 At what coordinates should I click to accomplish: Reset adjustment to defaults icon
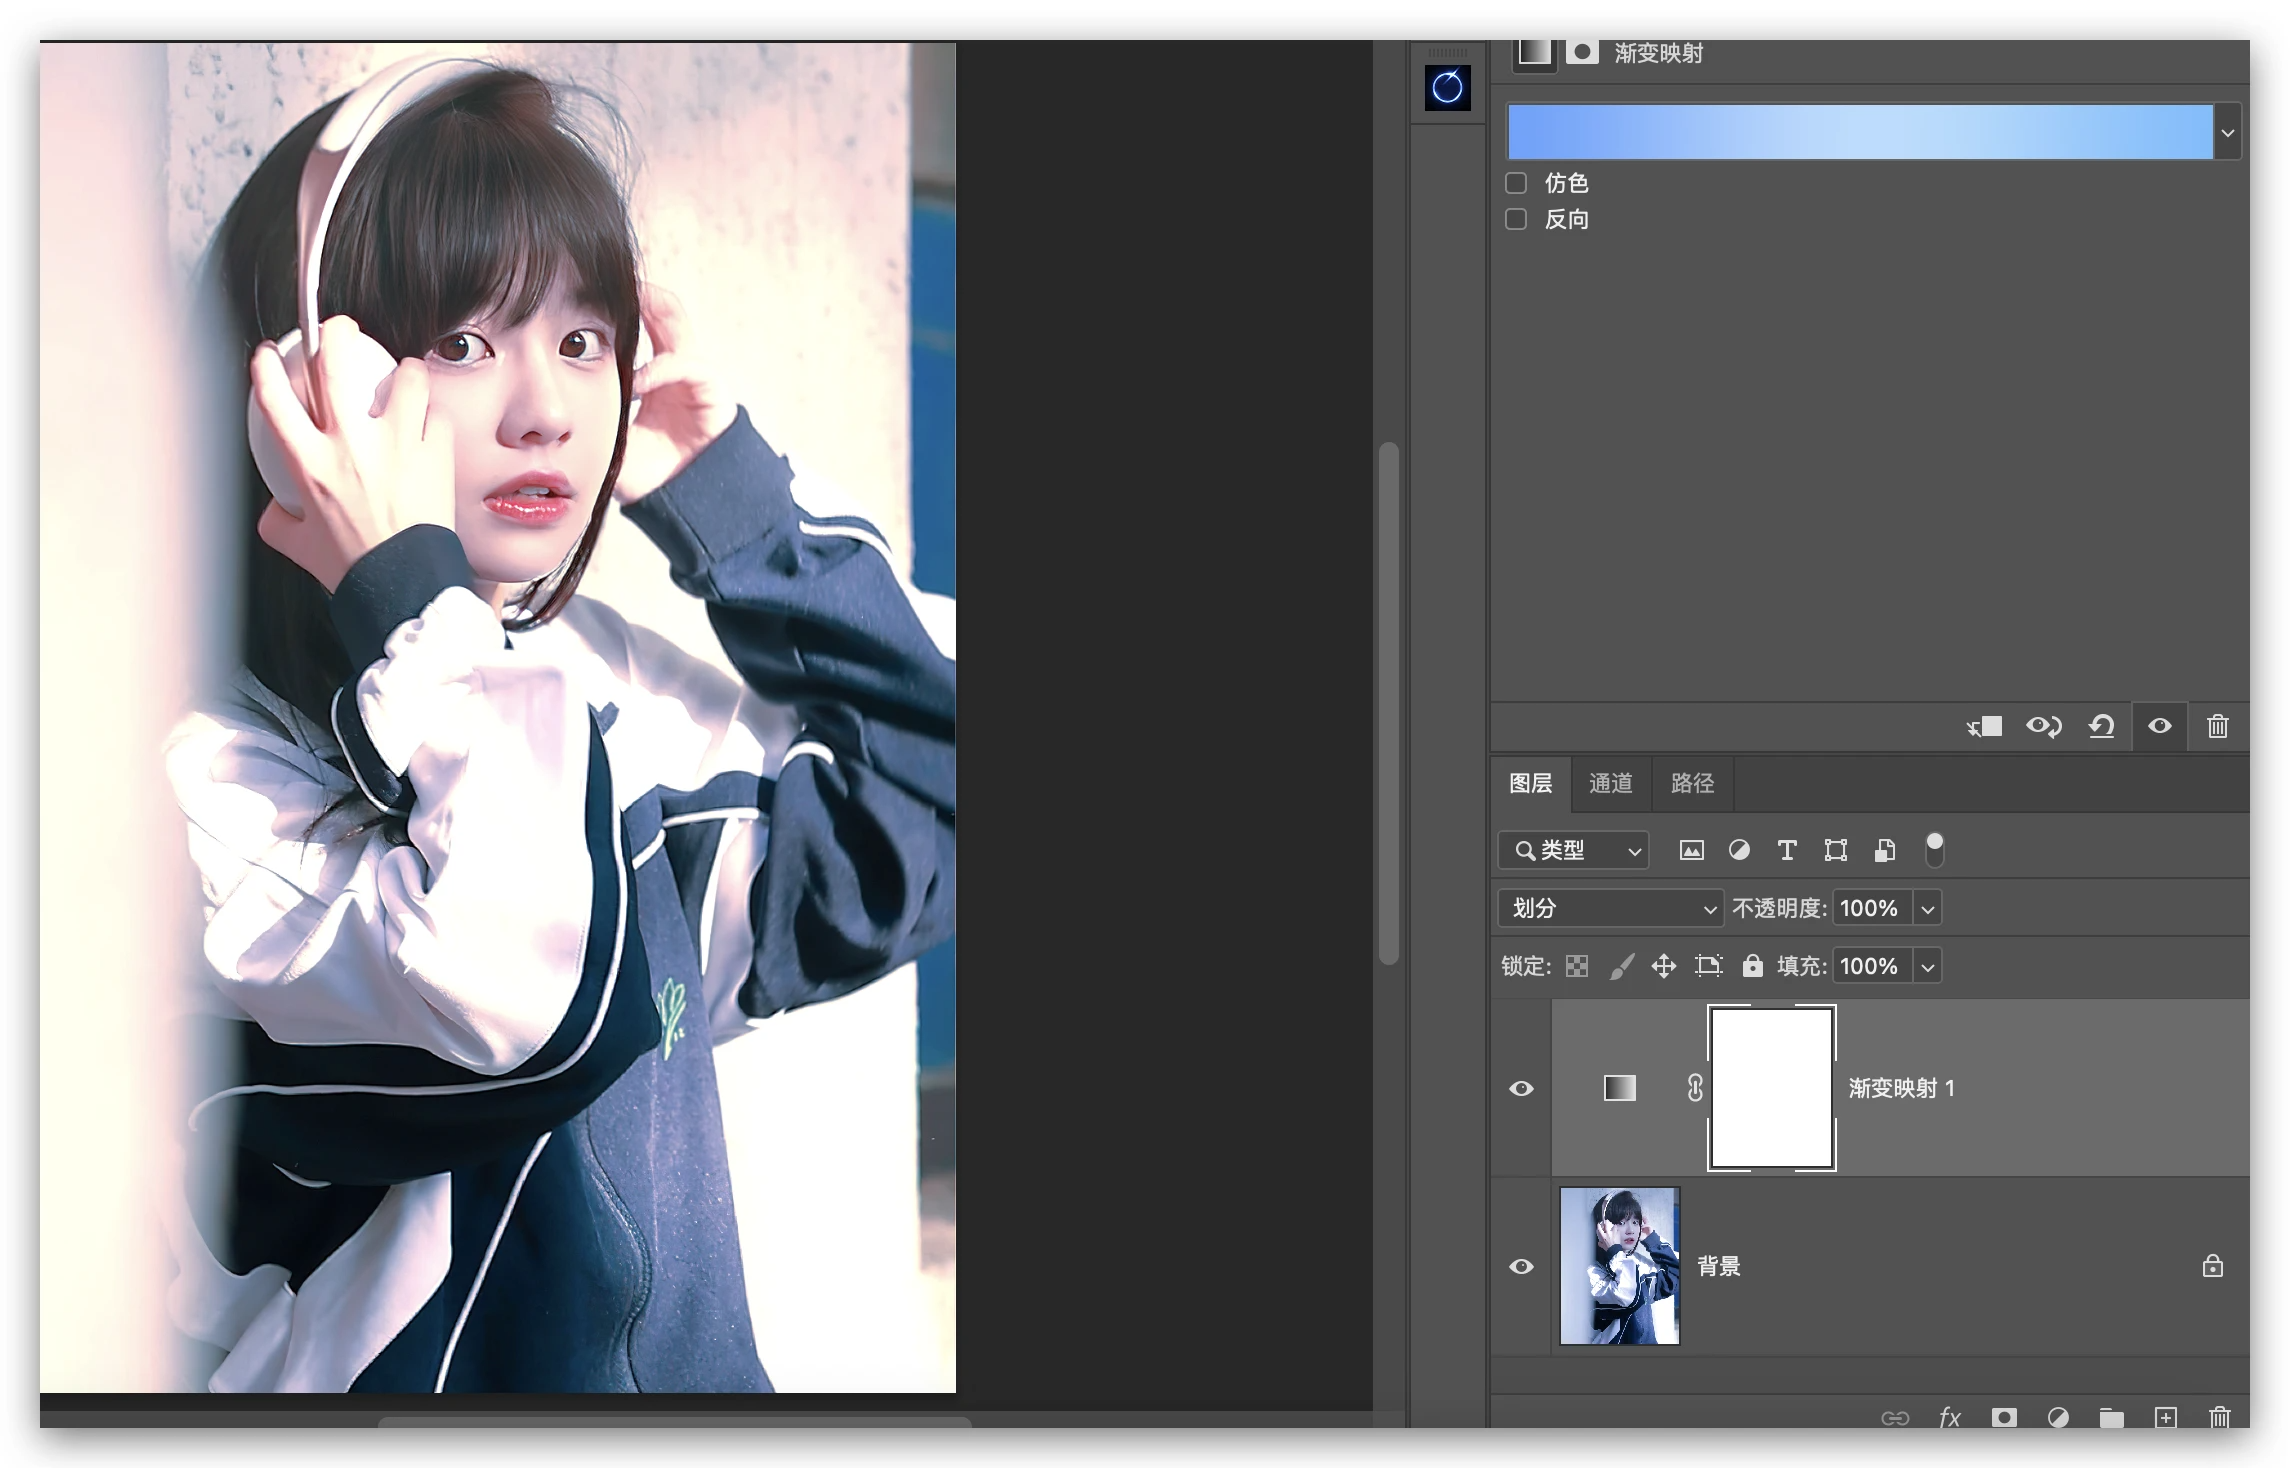(x=2101, y=727)
